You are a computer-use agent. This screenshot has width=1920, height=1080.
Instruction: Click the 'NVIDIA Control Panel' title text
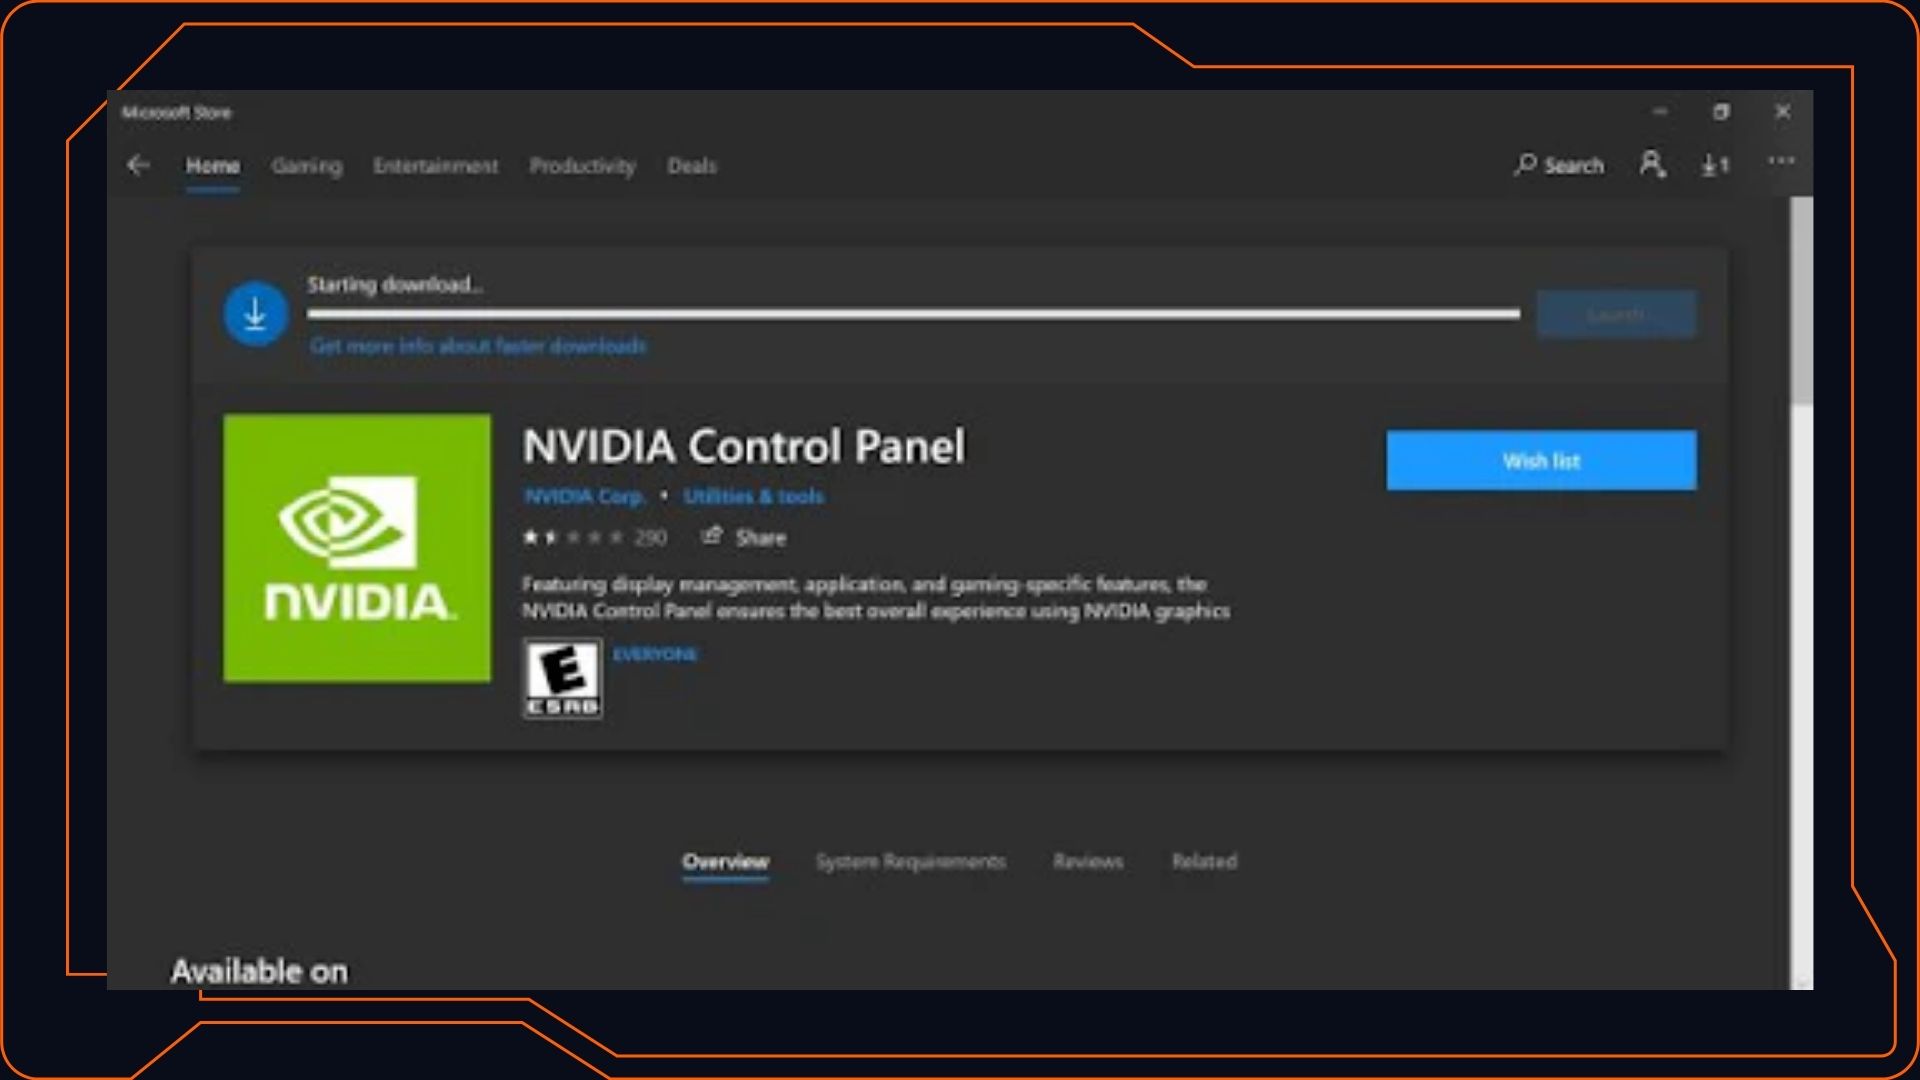tap(744, 446)
